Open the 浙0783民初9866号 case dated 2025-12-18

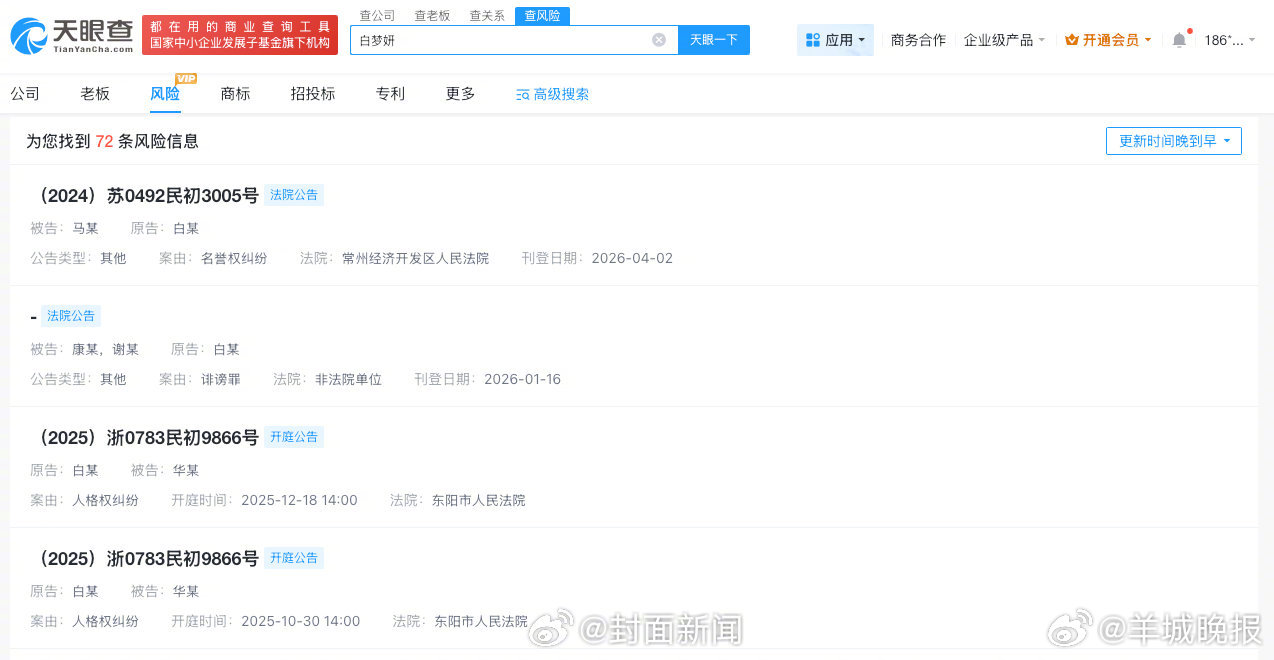coord(144,438)
